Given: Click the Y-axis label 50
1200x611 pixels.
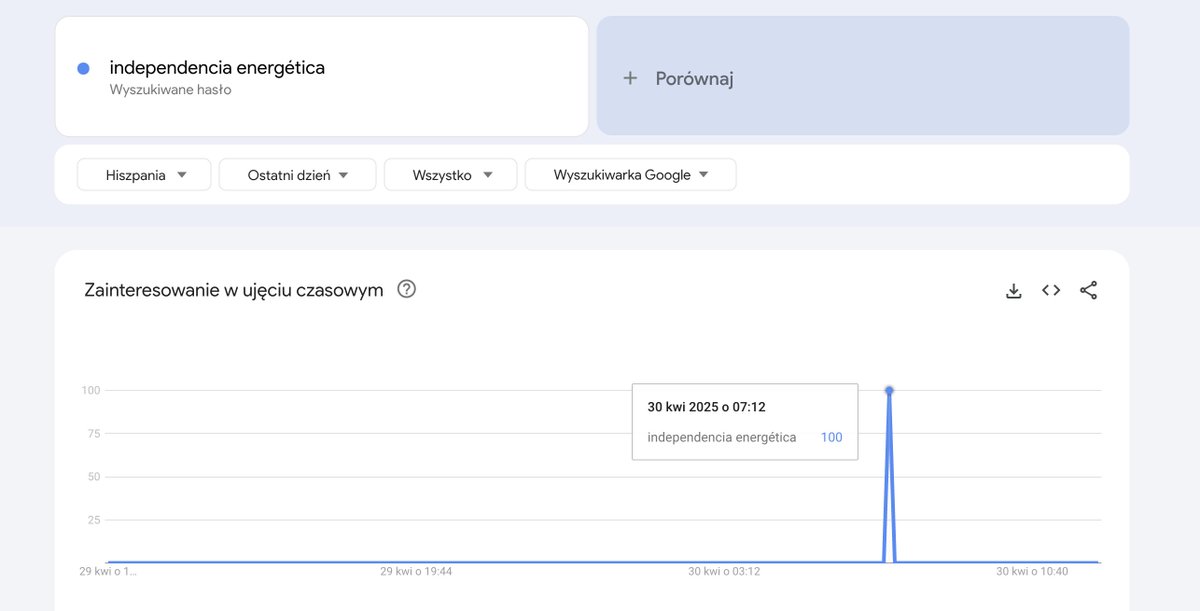Looking at the screenshot, I should coord(94,476).
